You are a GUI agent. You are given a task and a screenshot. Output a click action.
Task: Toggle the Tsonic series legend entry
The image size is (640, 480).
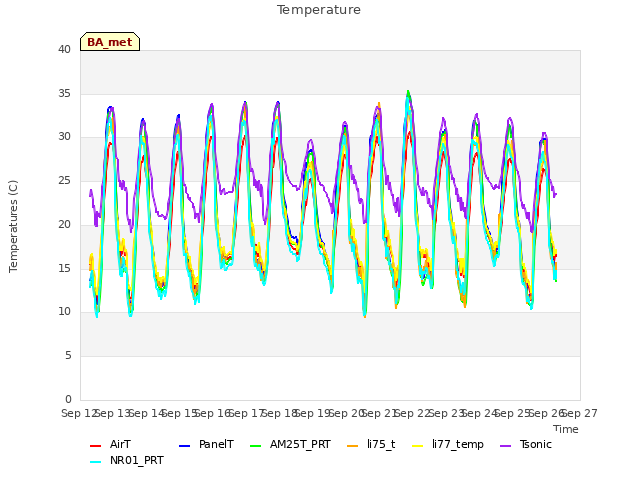(x=526, y=444)
